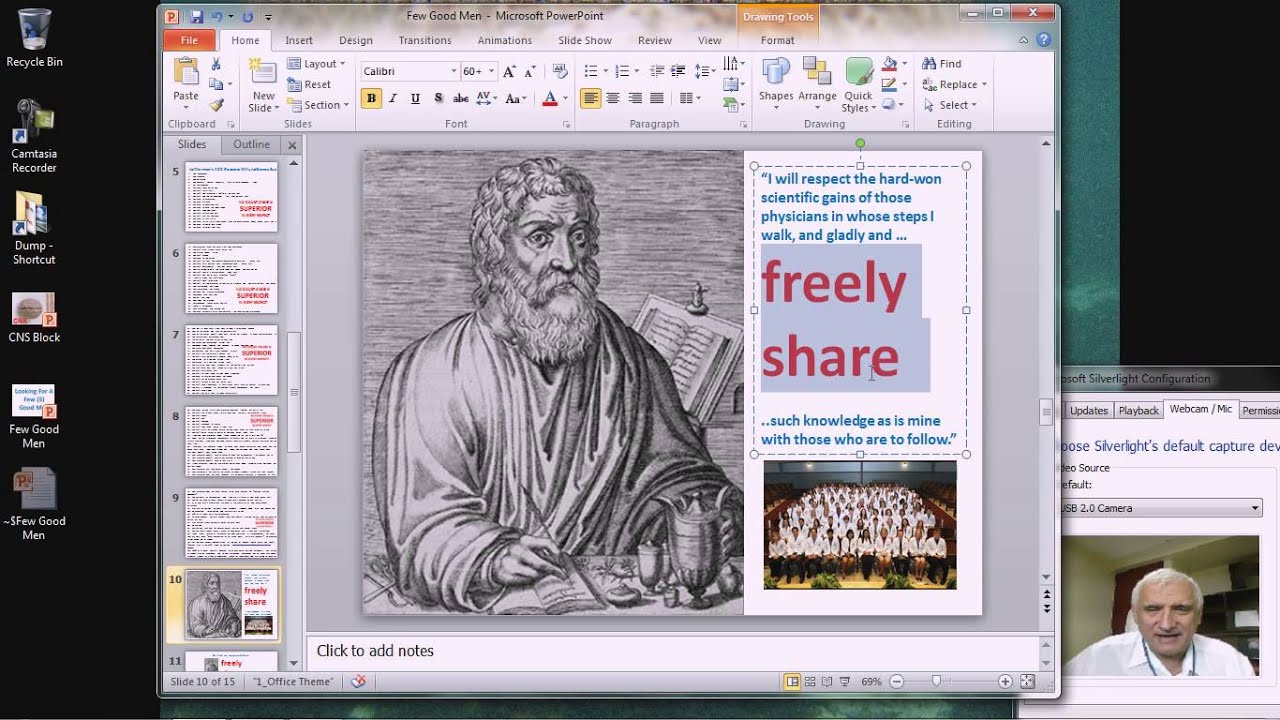Start Slide Show from status bar icon
The image size is (1280, 720).
coord(846,681)
